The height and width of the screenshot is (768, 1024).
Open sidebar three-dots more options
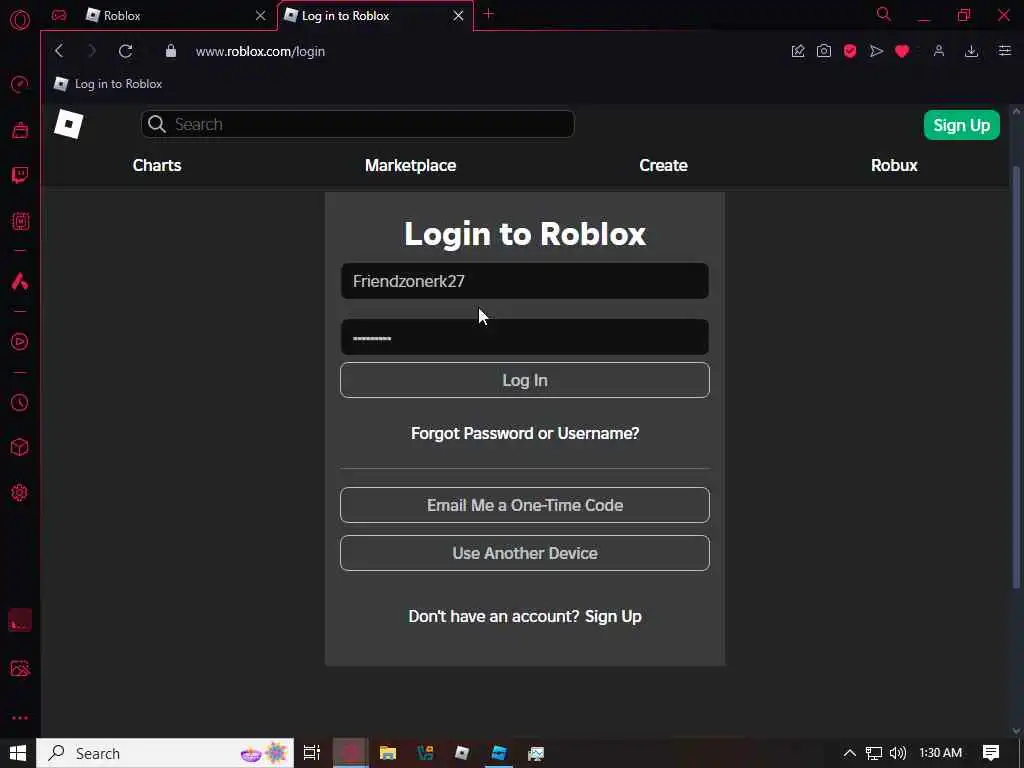click(20, 718)
